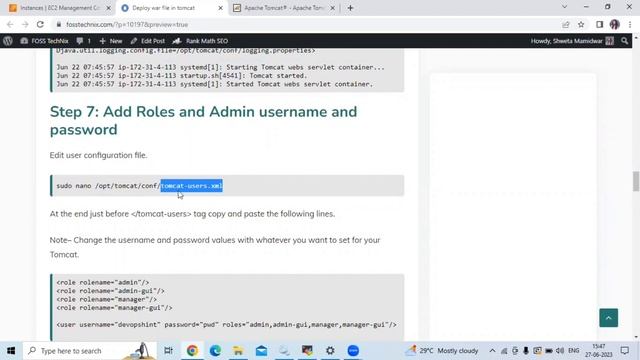Click the page's vertical scrollbar thumb
The width and height of the screenshot is (640, 360).
click(x=636, y=181)
